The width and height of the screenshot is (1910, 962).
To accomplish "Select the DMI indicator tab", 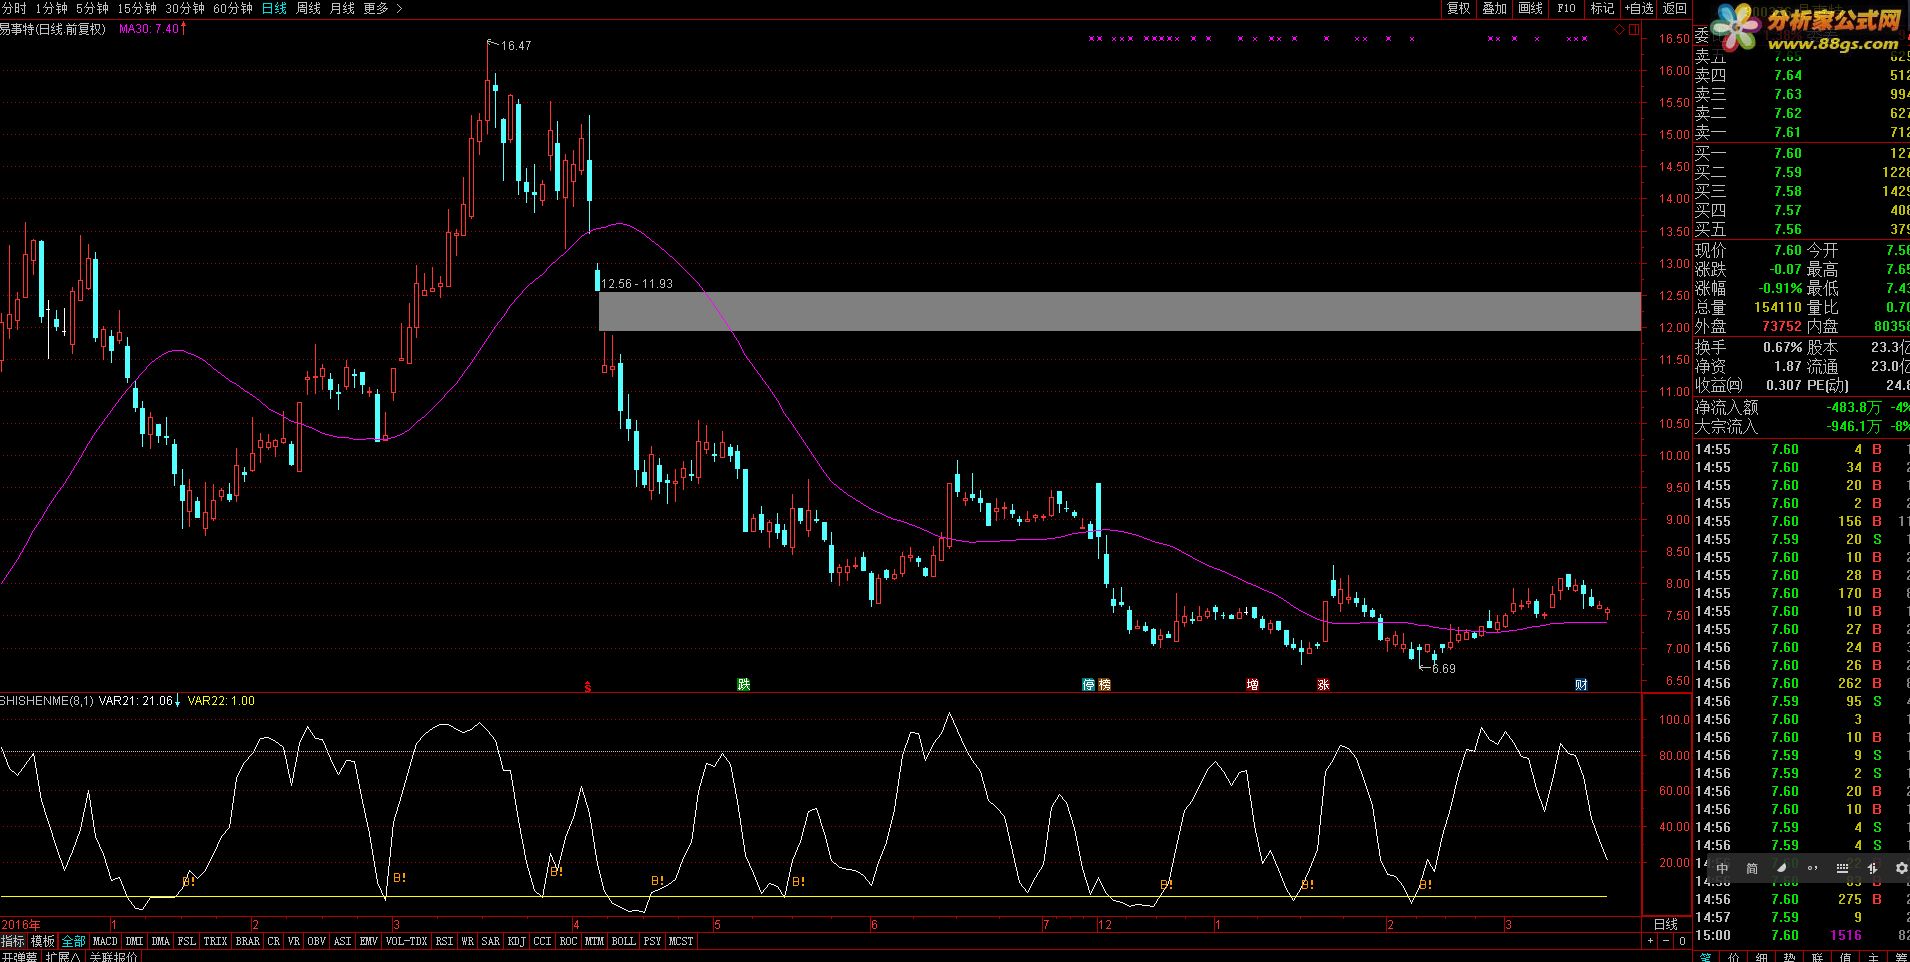I will [x=134, y=941].
